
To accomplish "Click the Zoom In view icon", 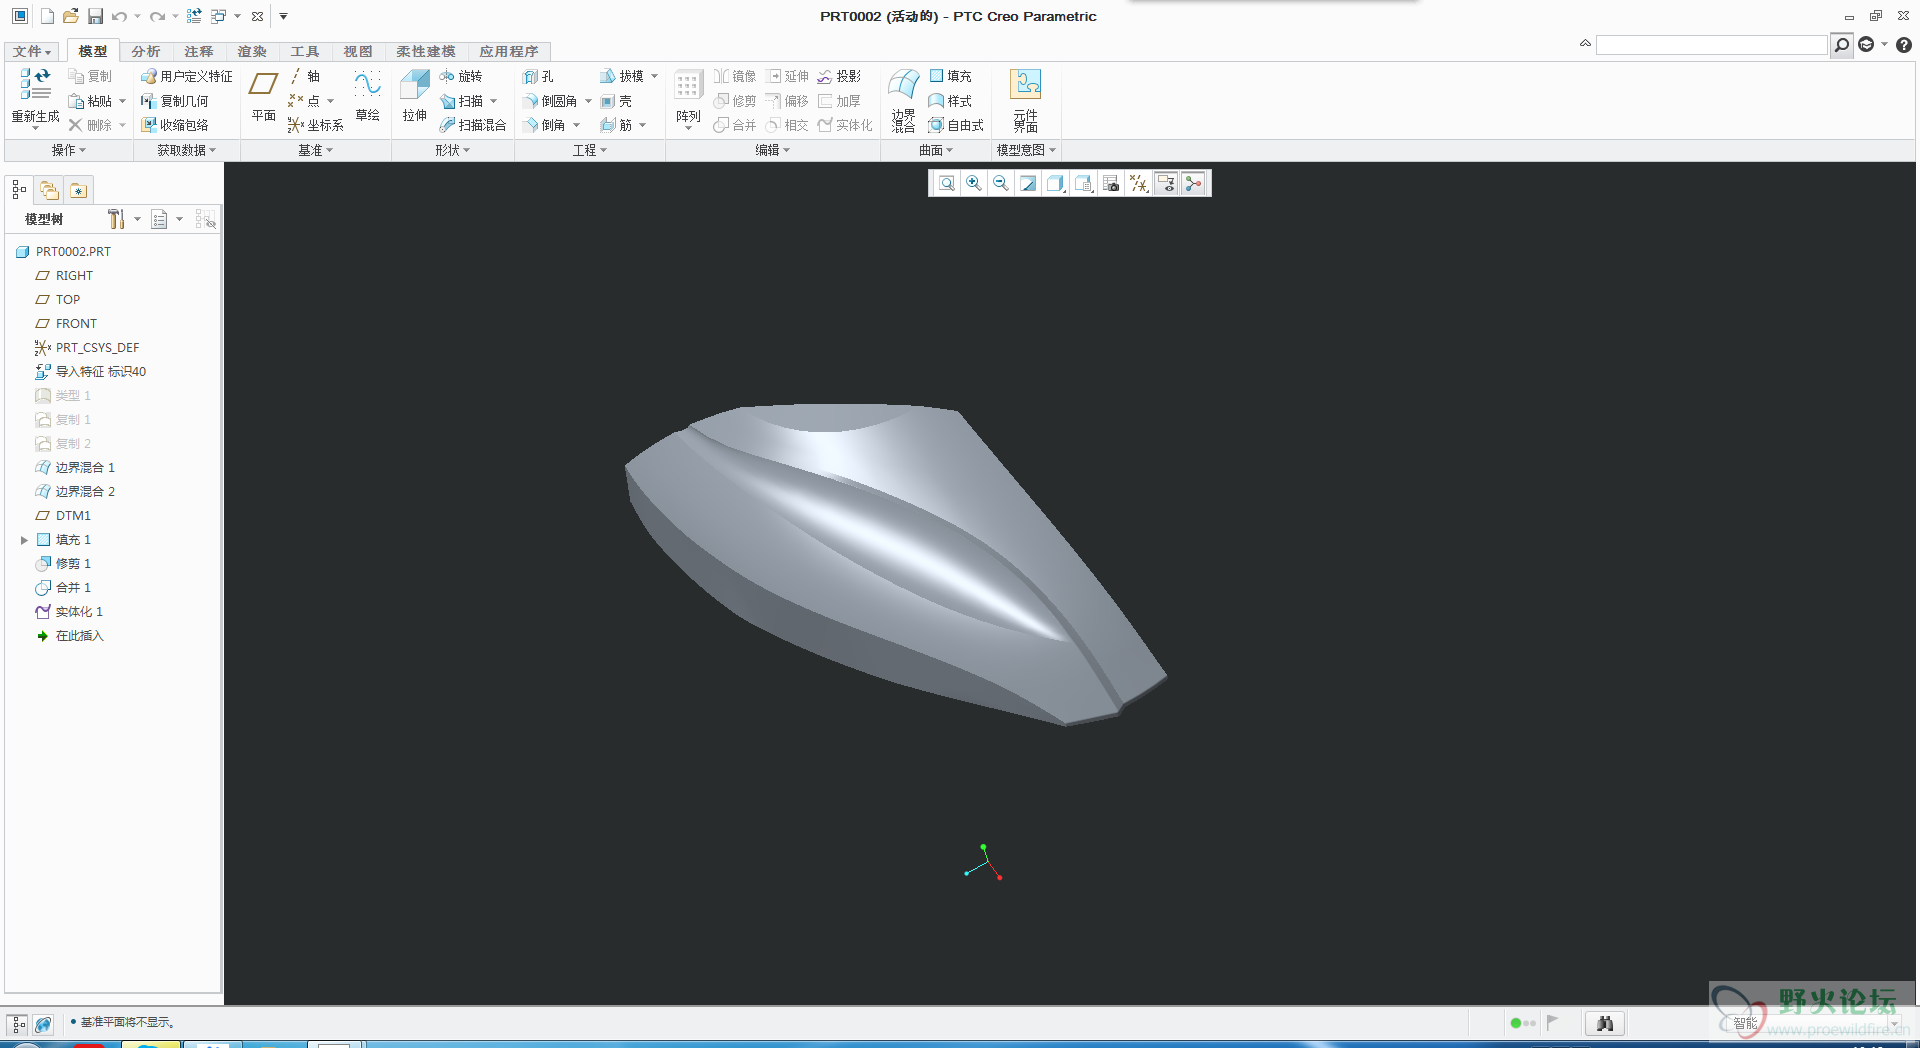I will coord(973,183).
